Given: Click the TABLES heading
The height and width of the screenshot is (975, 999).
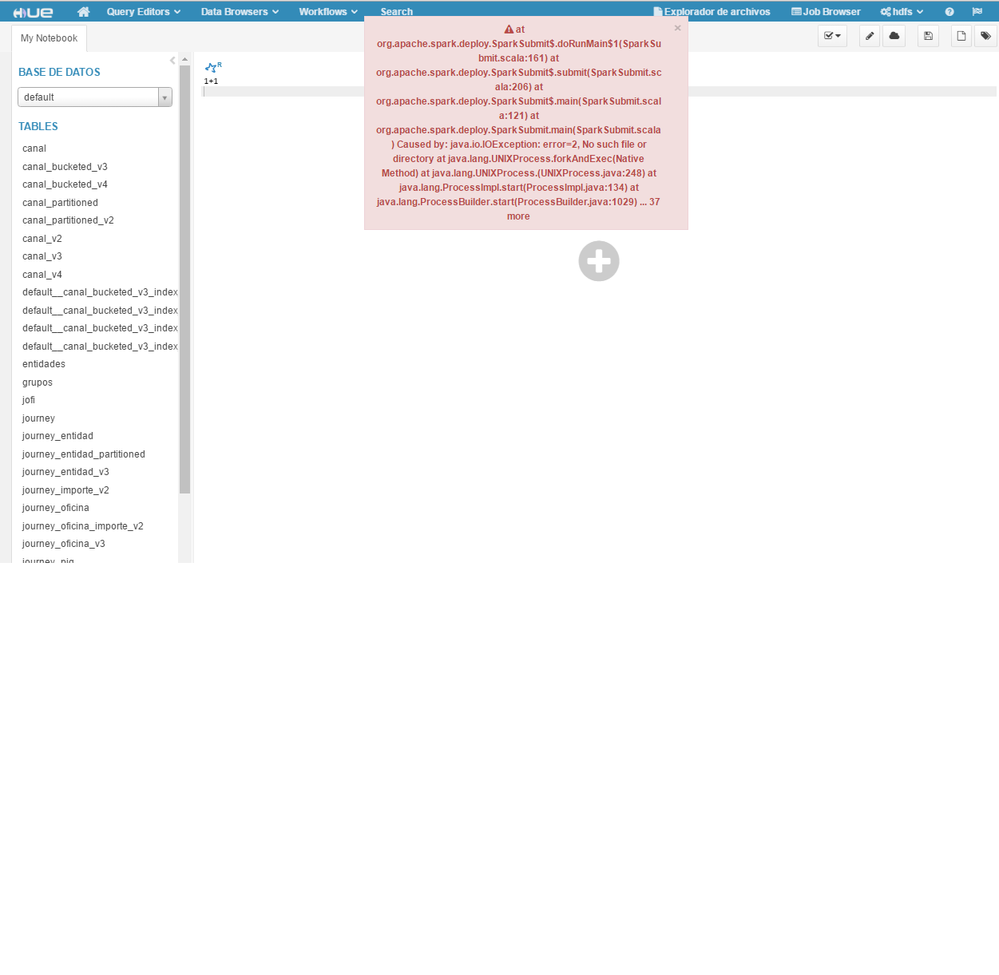Looking at the screenshot, I should click(38, 126).
